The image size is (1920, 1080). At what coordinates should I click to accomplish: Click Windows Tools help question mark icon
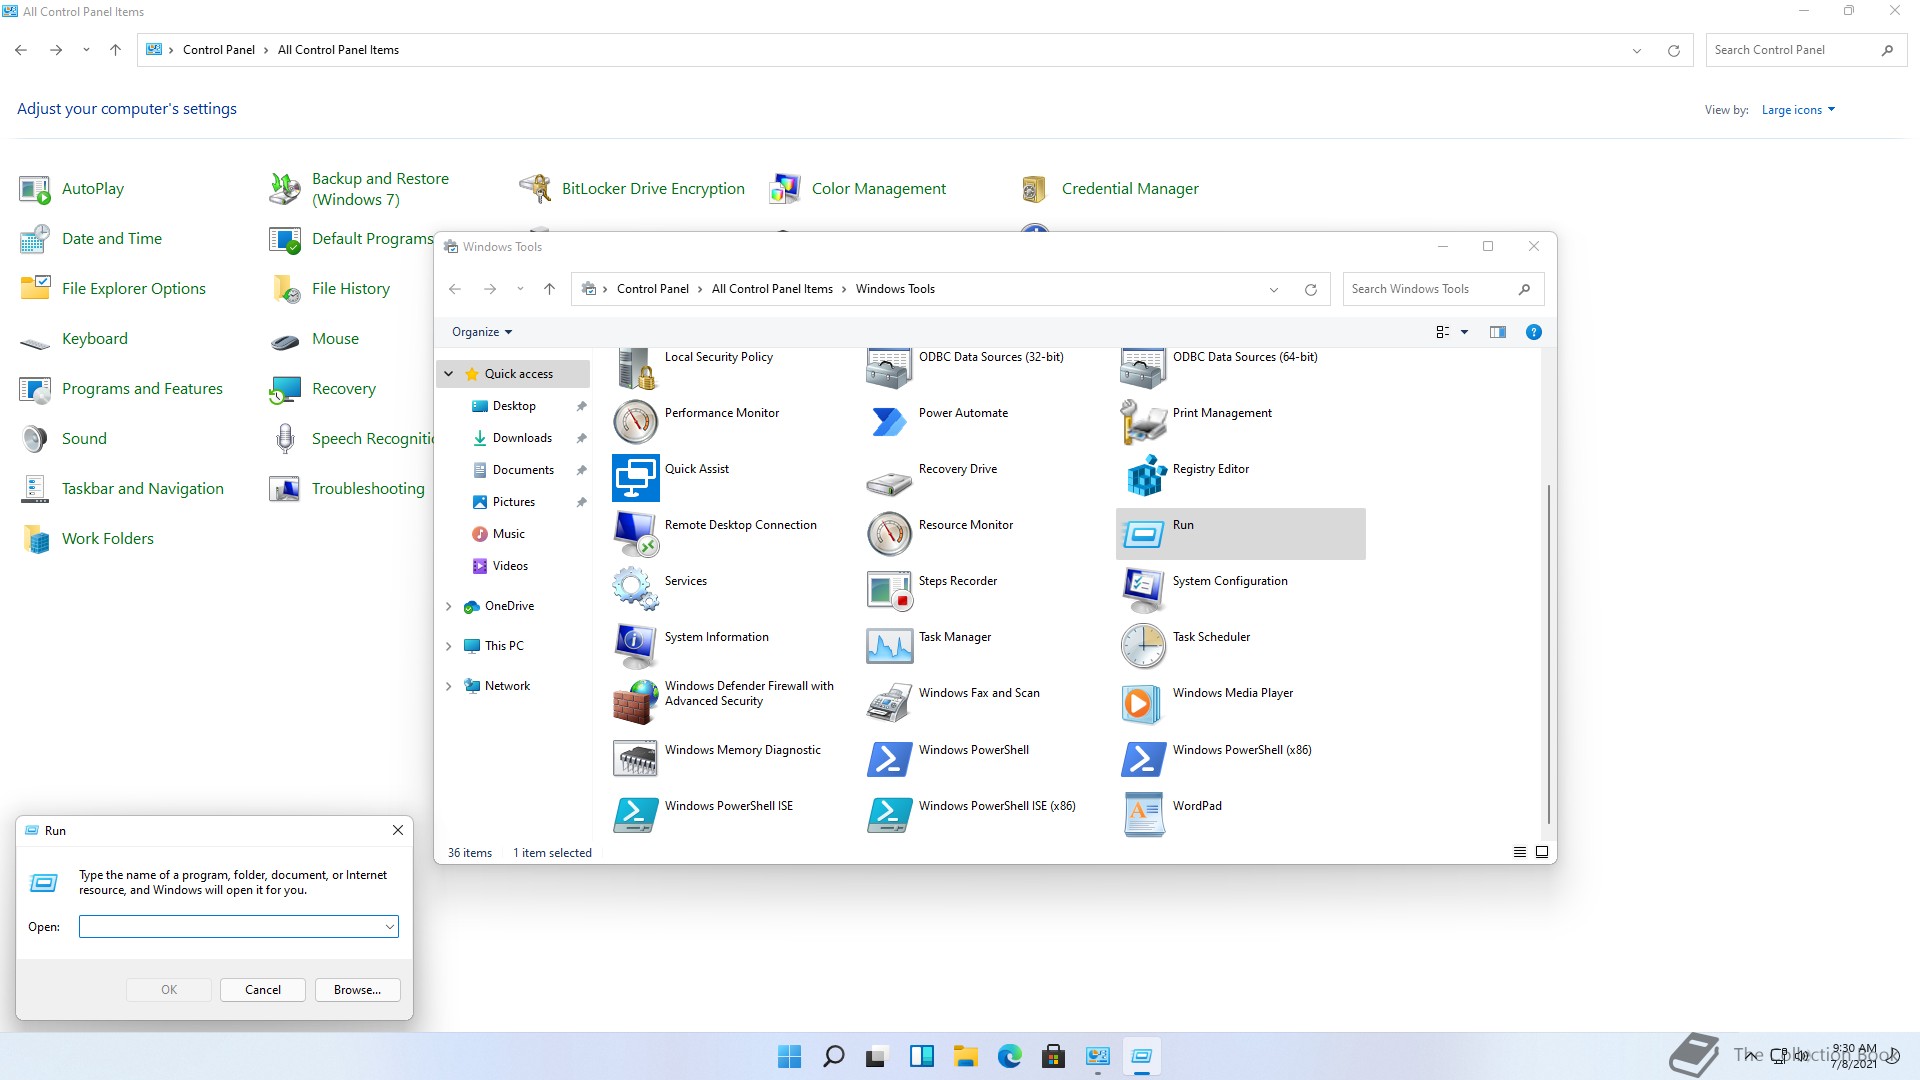tap(1533, 332)
